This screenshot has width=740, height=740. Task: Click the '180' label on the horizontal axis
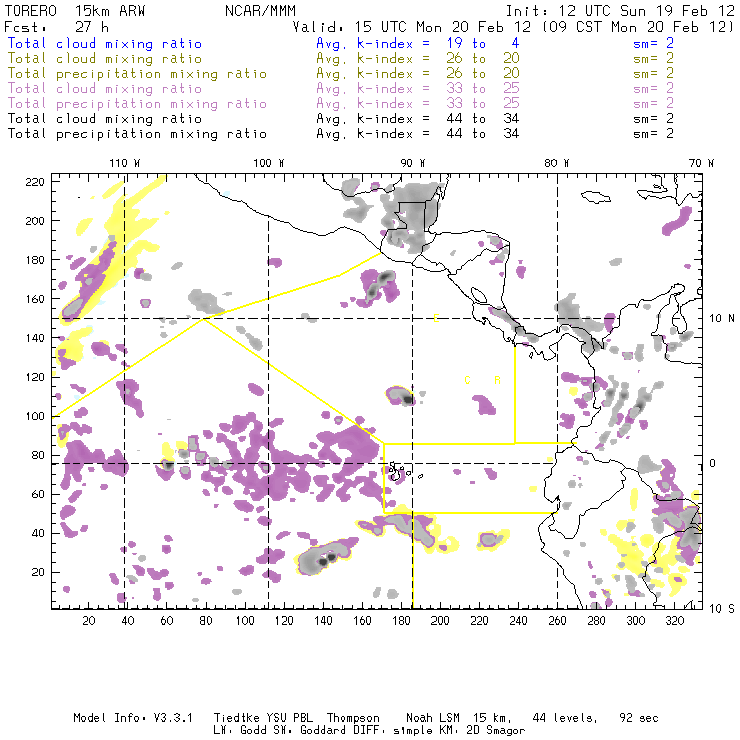[x=401, y=621]
